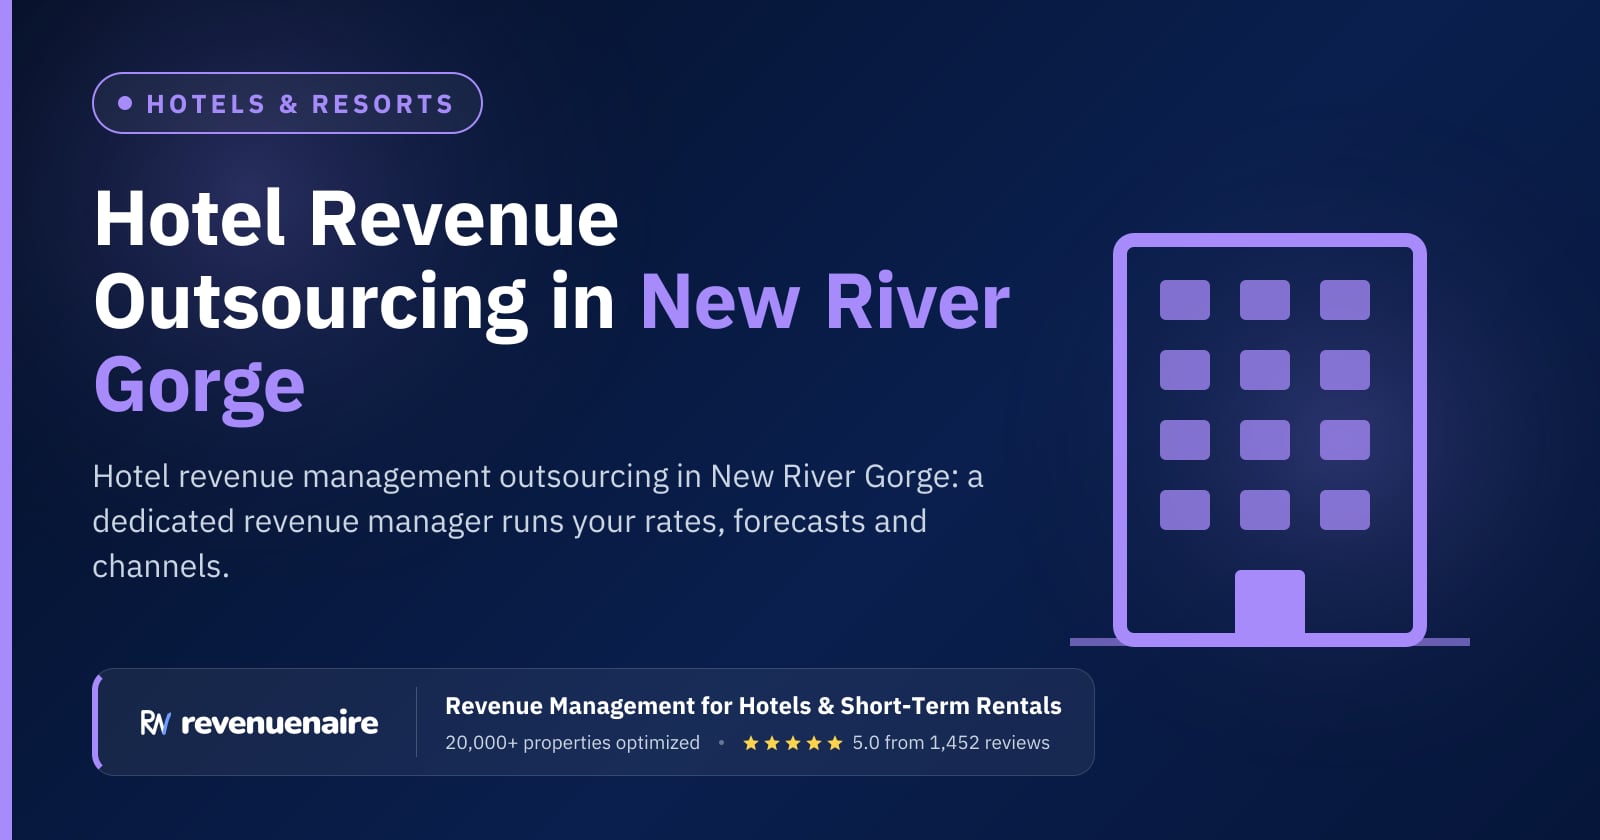Select the purple hotel building icon
The height and width of the screenshot is (840, 1600).
pyautogui.click(x=1270, y=440)
